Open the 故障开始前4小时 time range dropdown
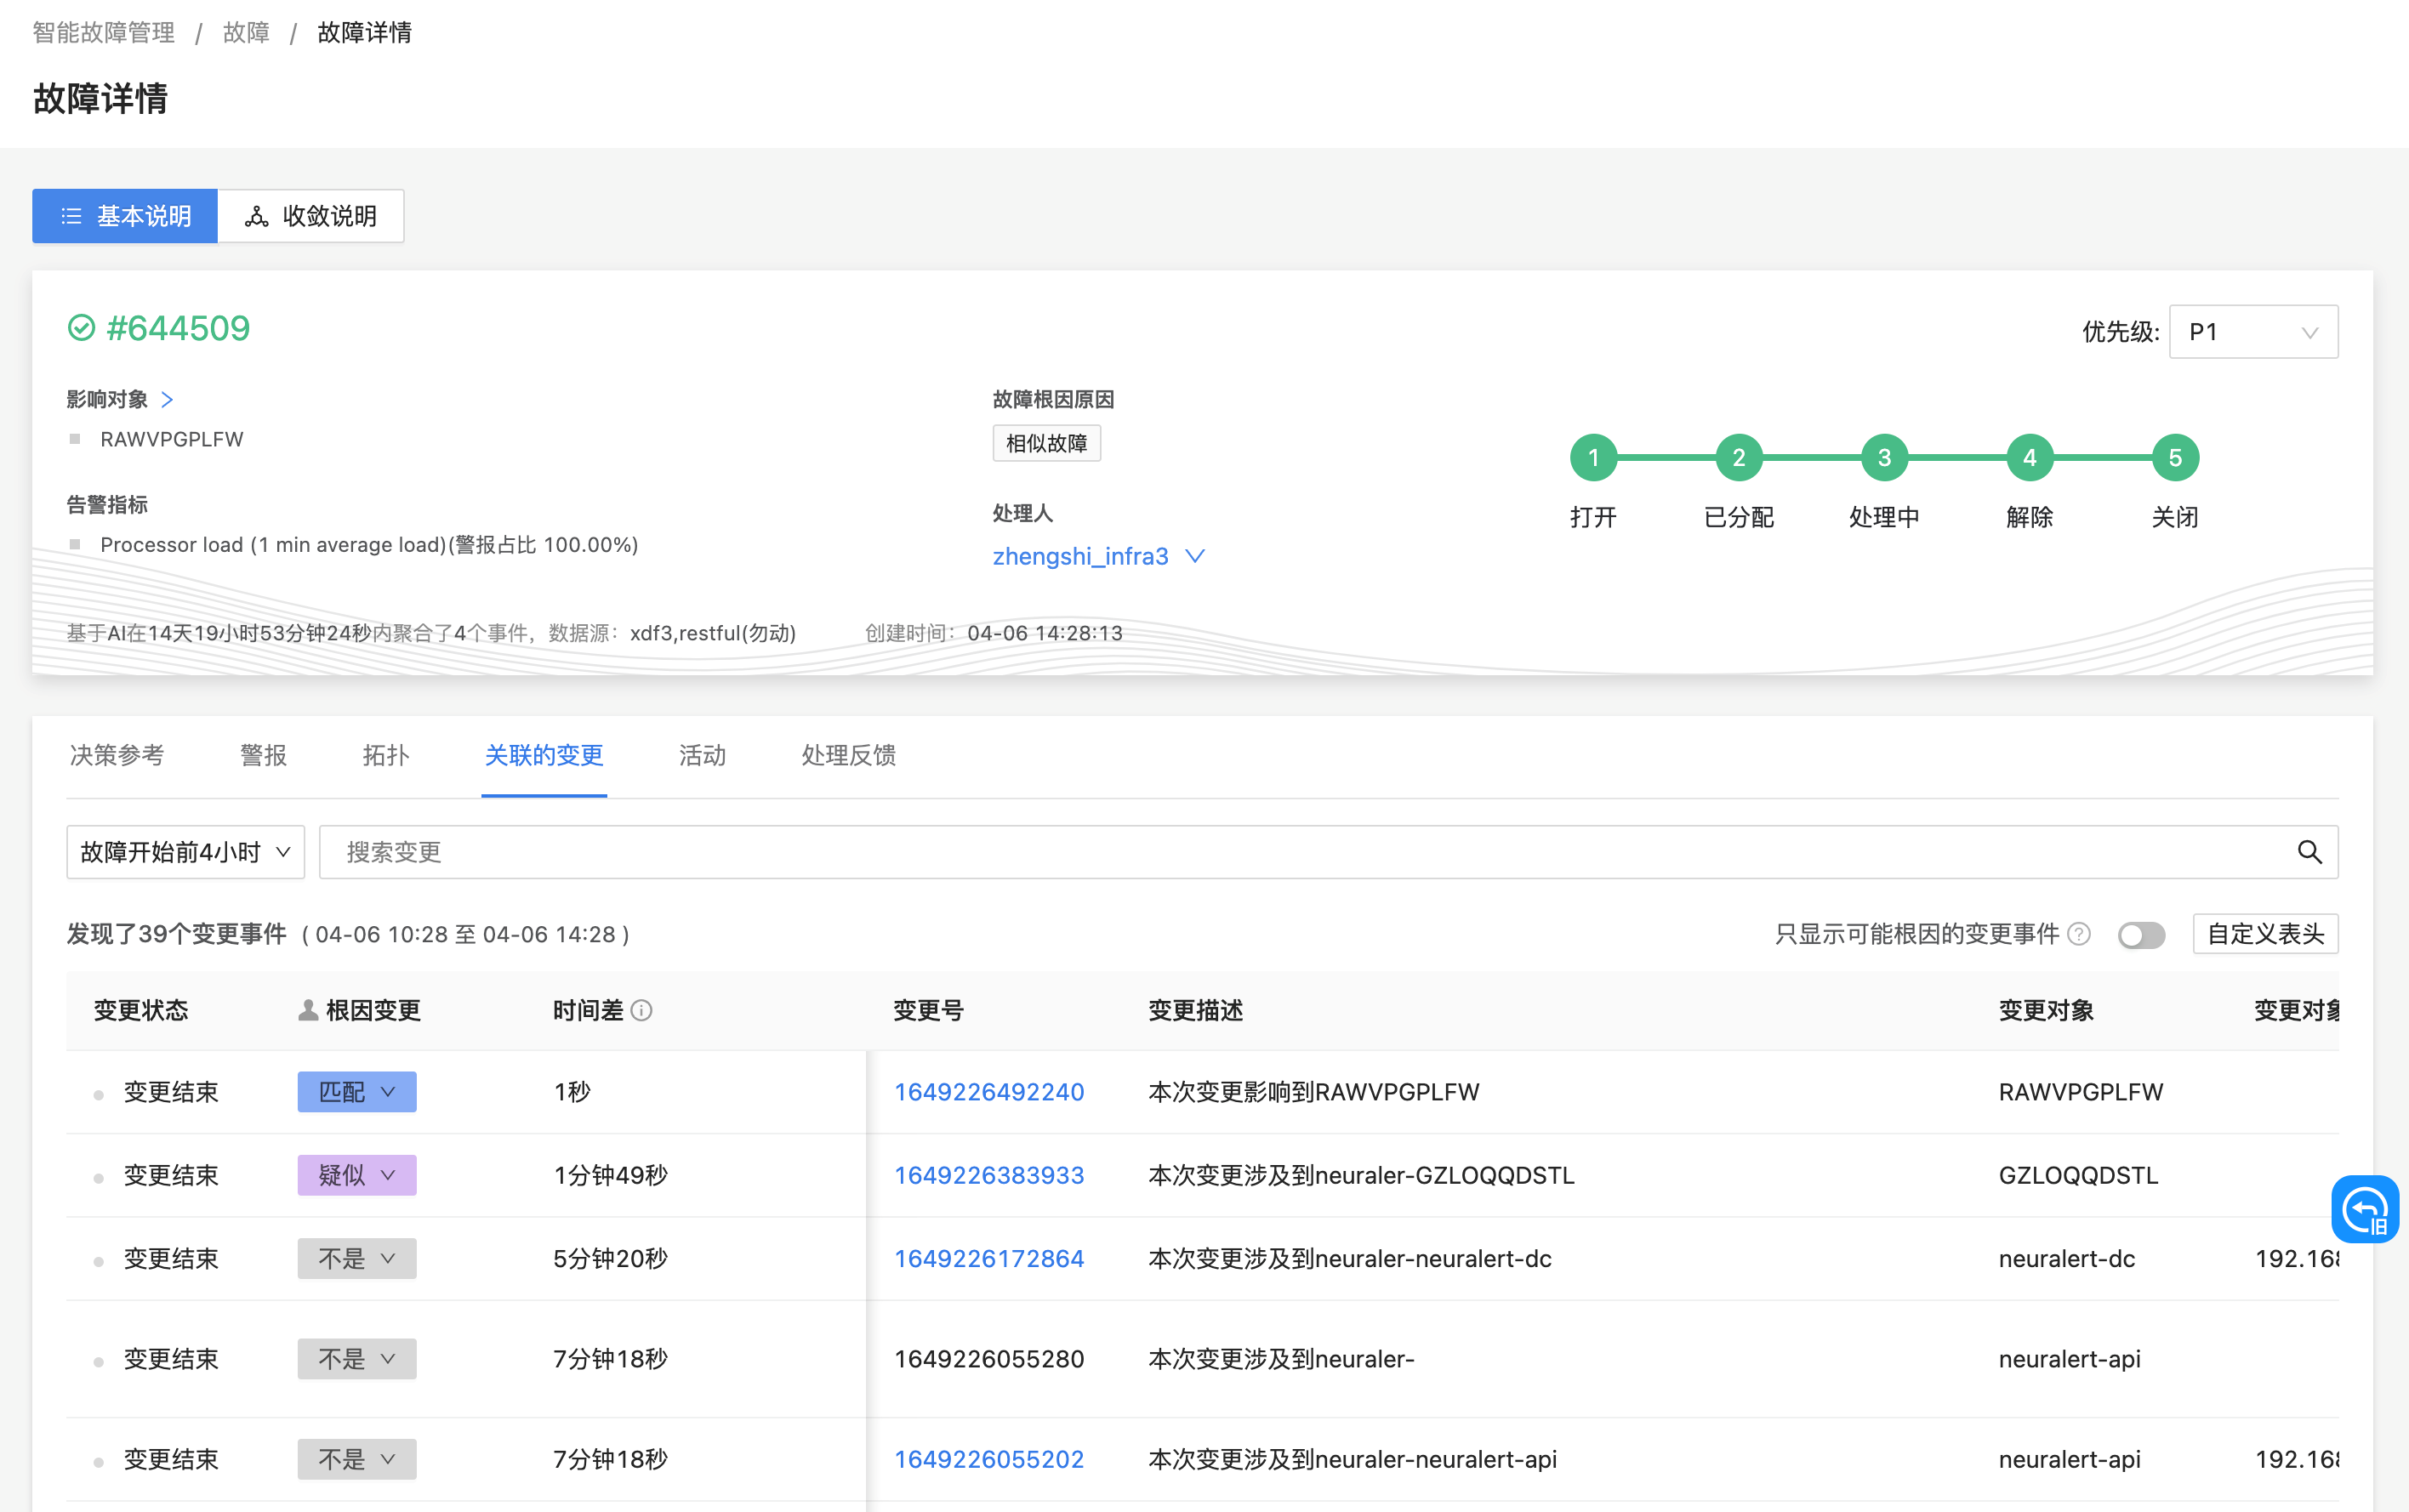Image resolution: width=2409 pixels, height=1512 pixels. [x=185, y=852]
